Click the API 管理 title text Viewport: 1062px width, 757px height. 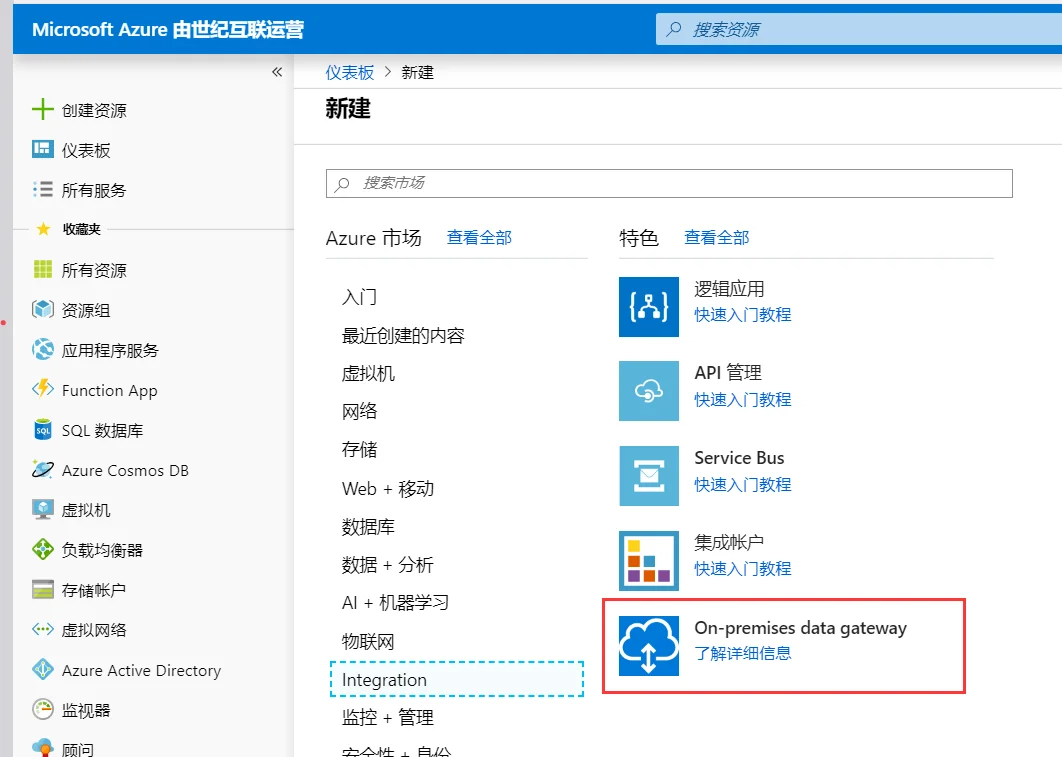point(728,372)
